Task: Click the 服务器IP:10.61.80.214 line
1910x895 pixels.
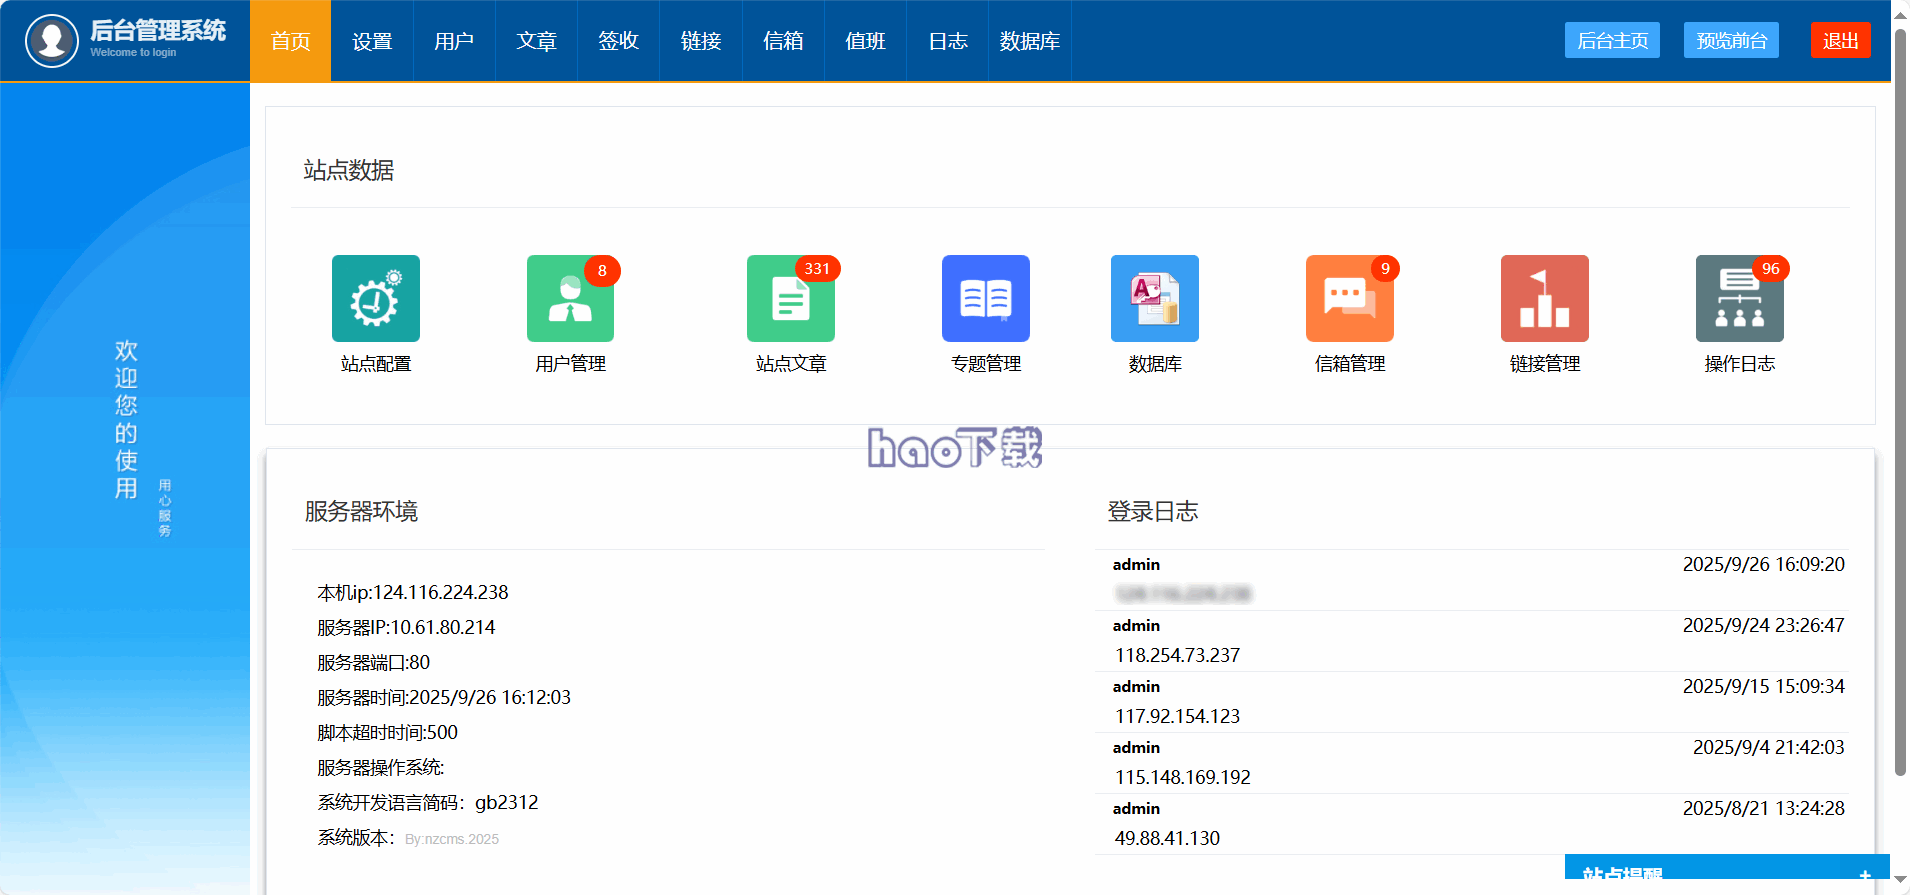Action: 406,627
